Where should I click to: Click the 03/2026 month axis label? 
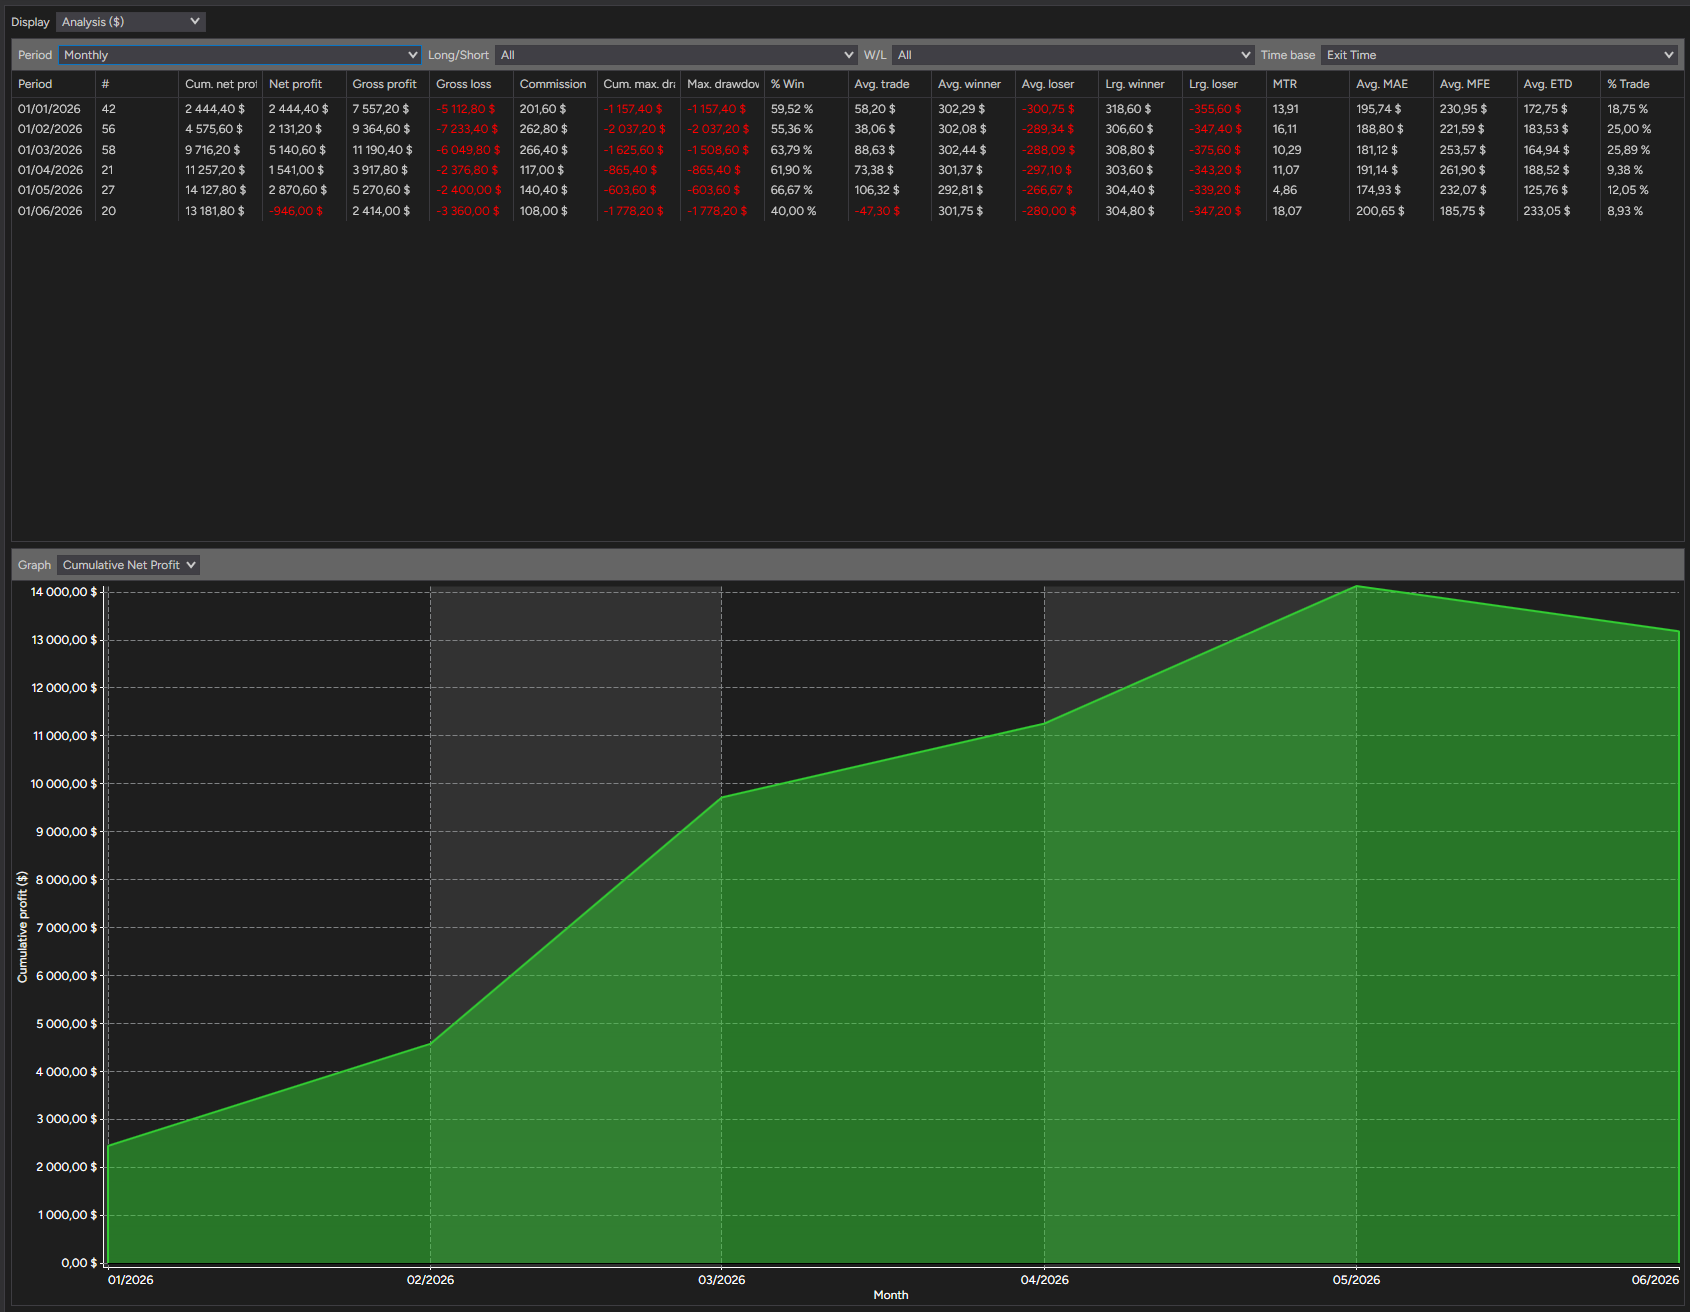point(721,1279)
